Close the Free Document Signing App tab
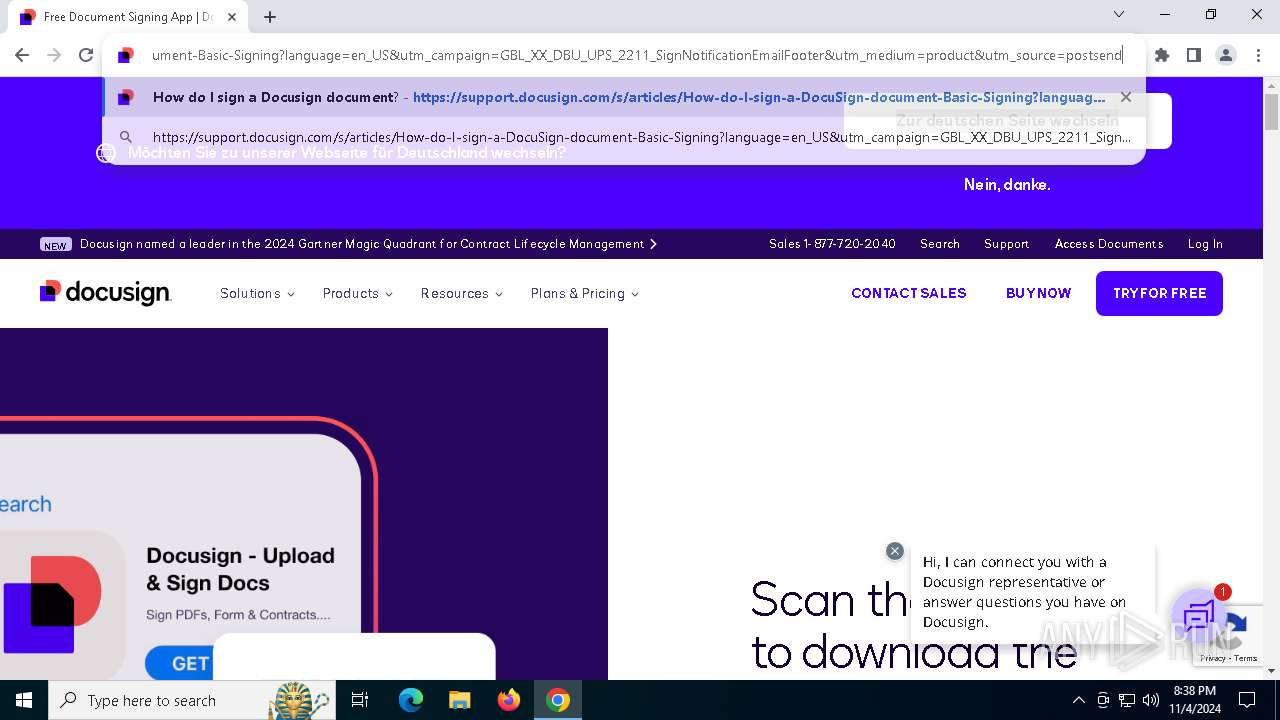The height and width of the screenshot is (720, 1280). 232,17
